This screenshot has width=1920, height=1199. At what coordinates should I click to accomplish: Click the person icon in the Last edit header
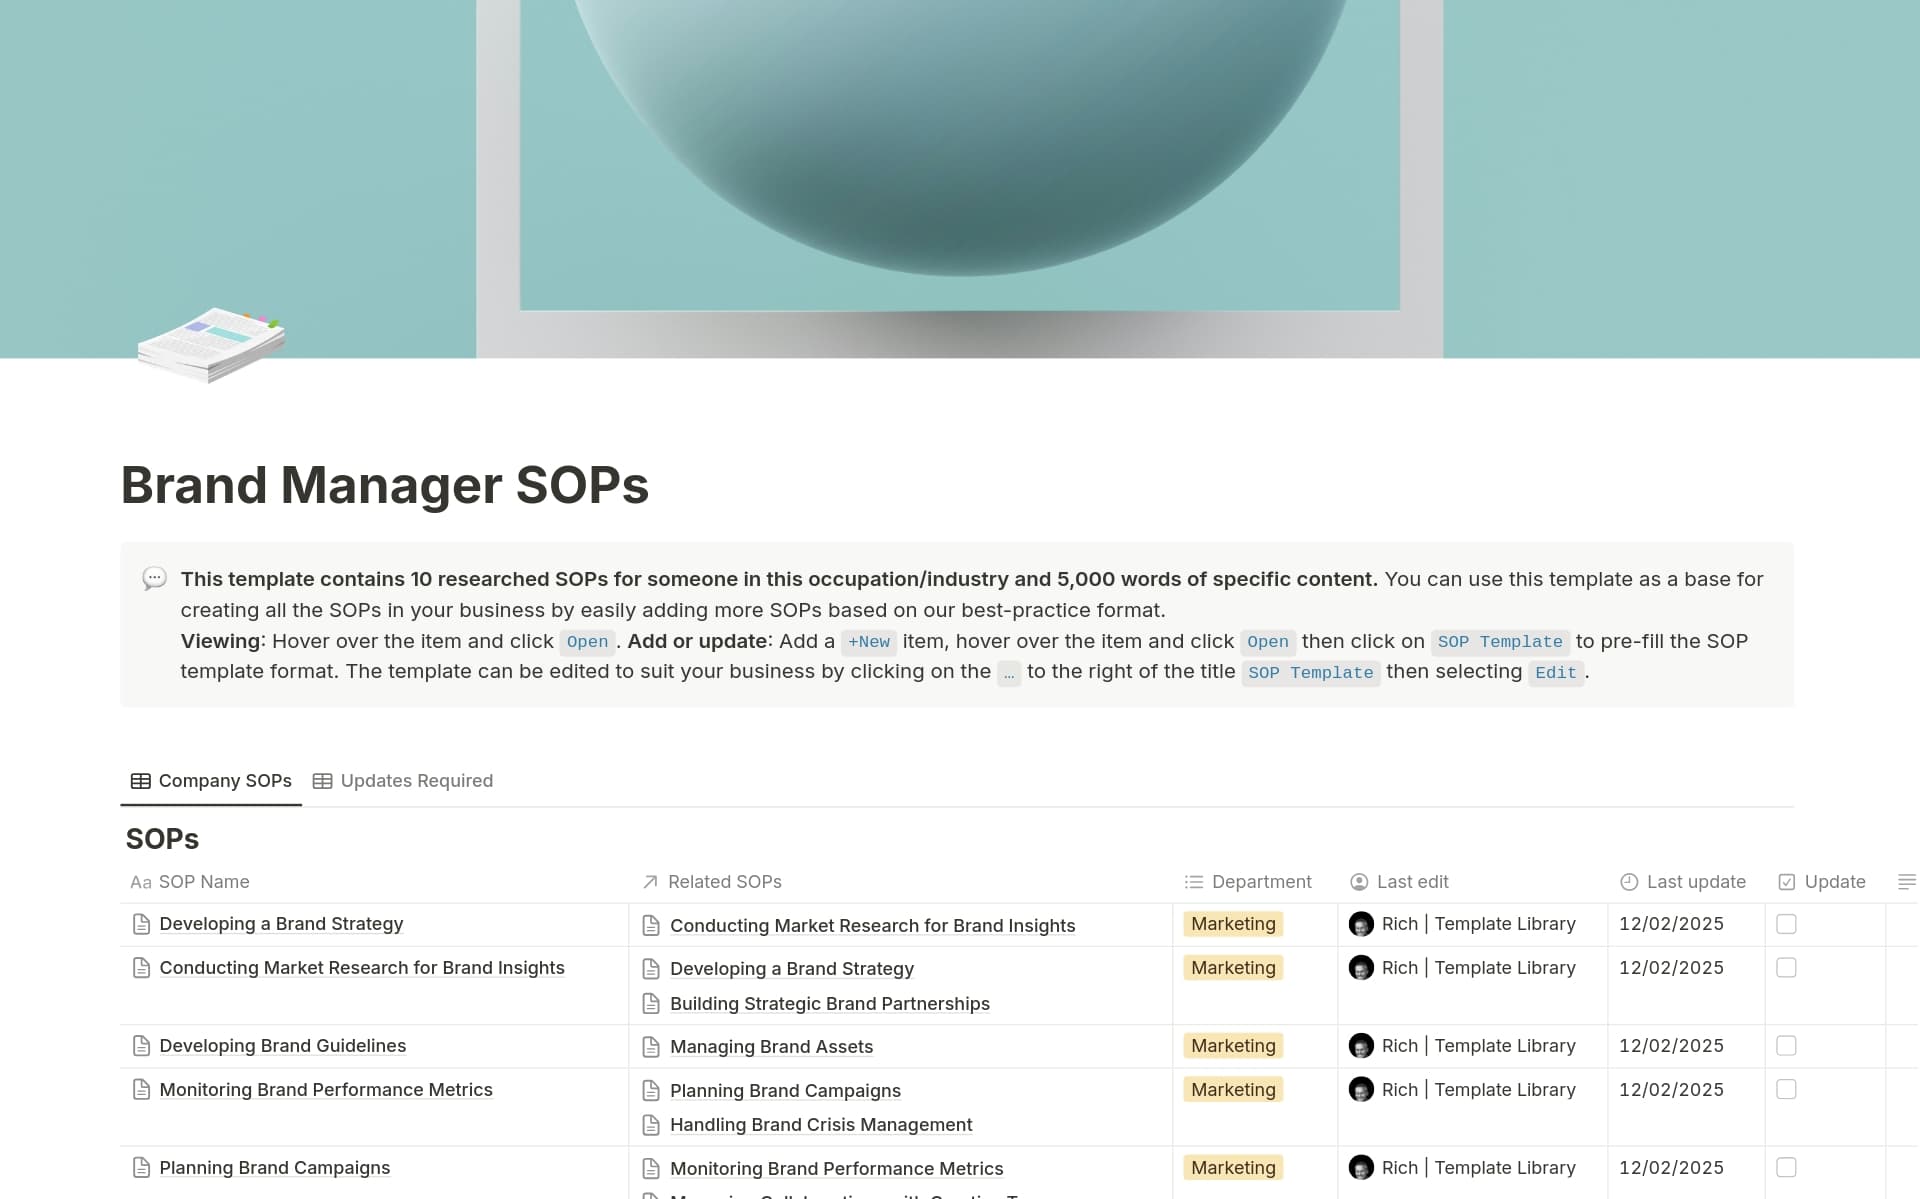point(1359,881)
